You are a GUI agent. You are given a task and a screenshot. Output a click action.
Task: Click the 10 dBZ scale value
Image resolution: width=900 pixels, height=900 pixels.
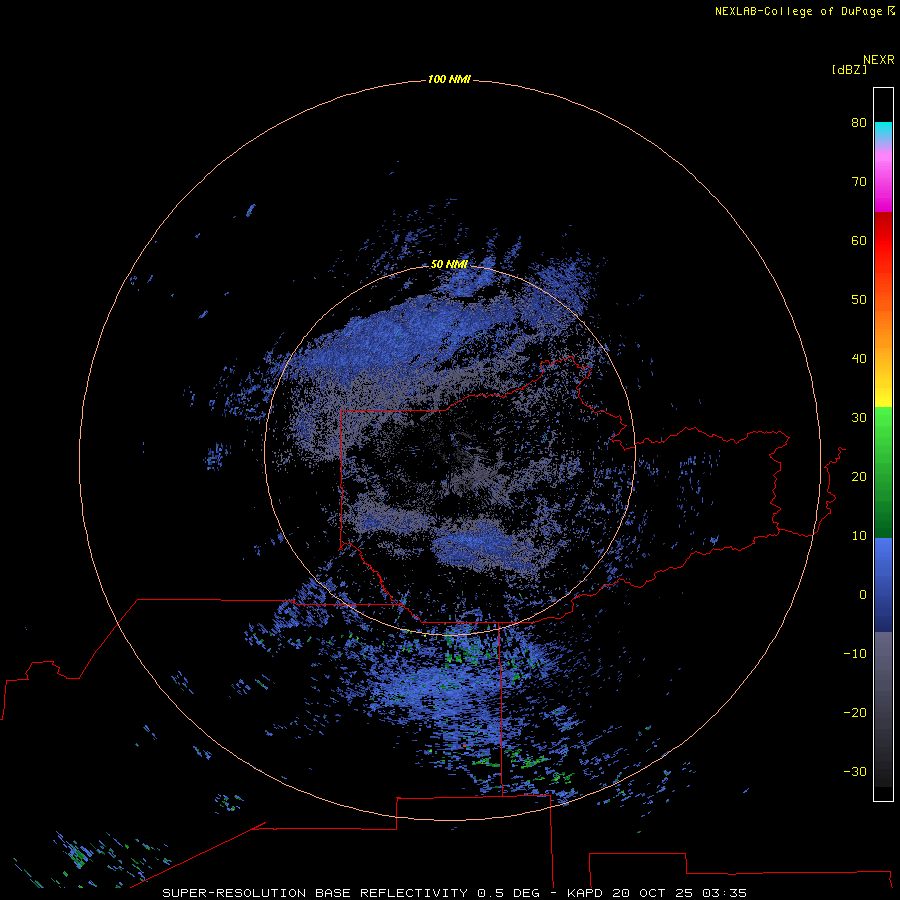(859, 536)
